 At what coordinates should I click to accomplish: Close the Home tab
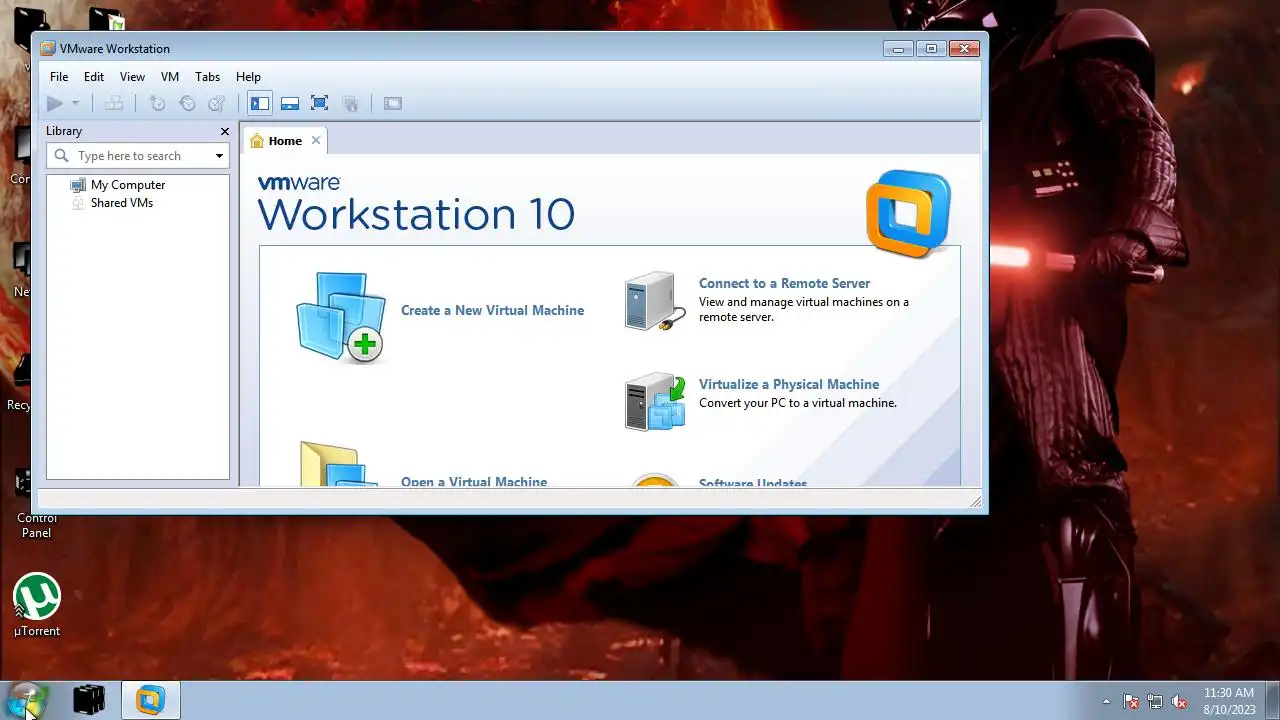pyautogui.click(x=316, y=140)
